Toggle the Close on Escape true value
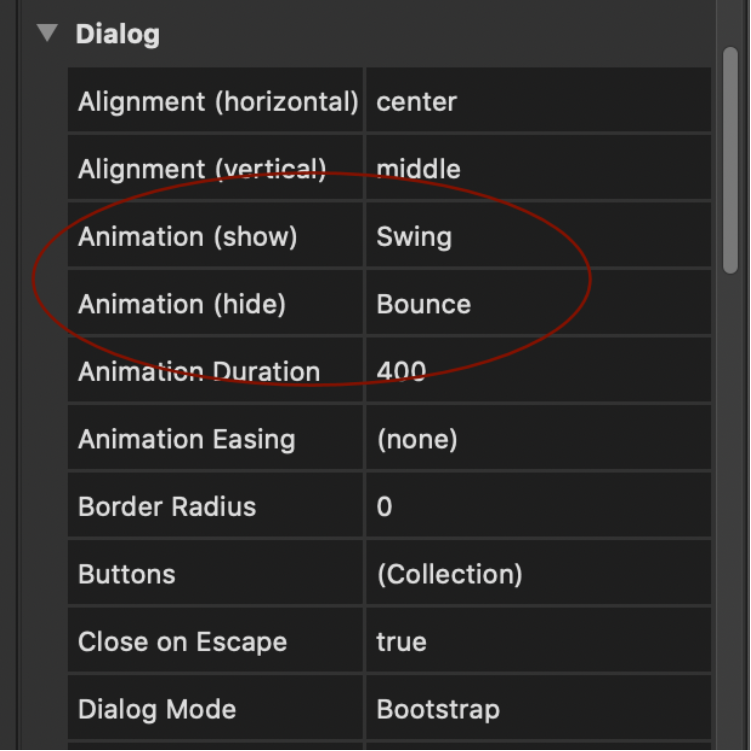Screen dimensions: 751x751 (x=538, y=641)
